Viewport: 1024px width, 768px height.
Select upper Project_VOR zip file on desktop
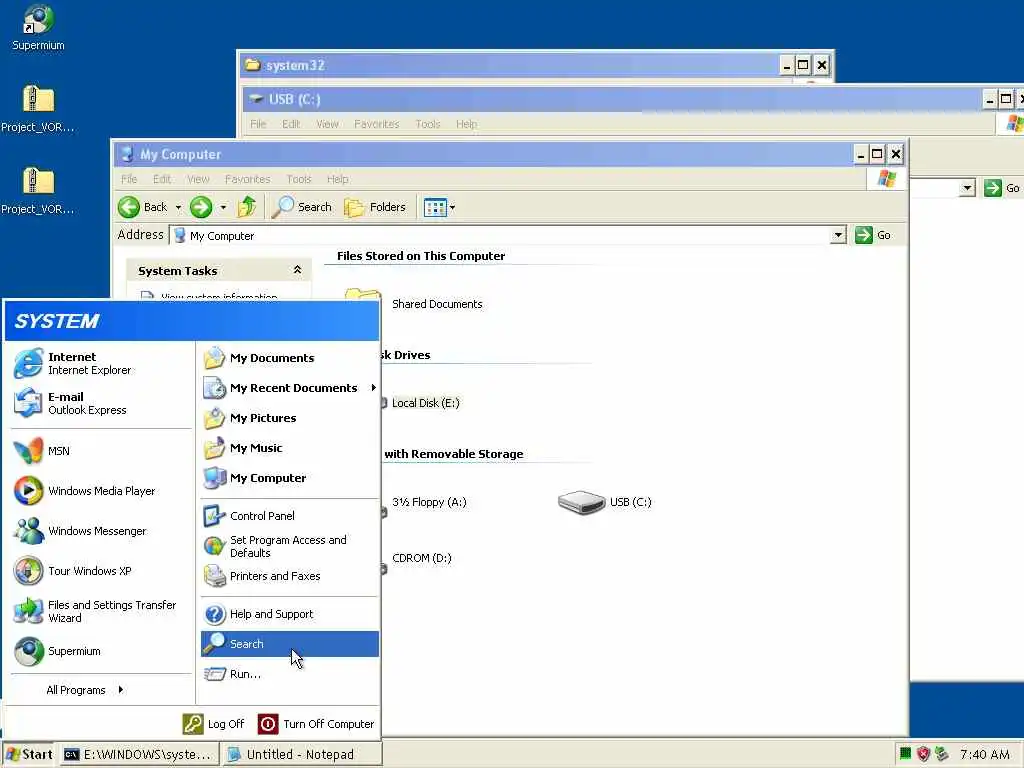(x=38, y=109)
